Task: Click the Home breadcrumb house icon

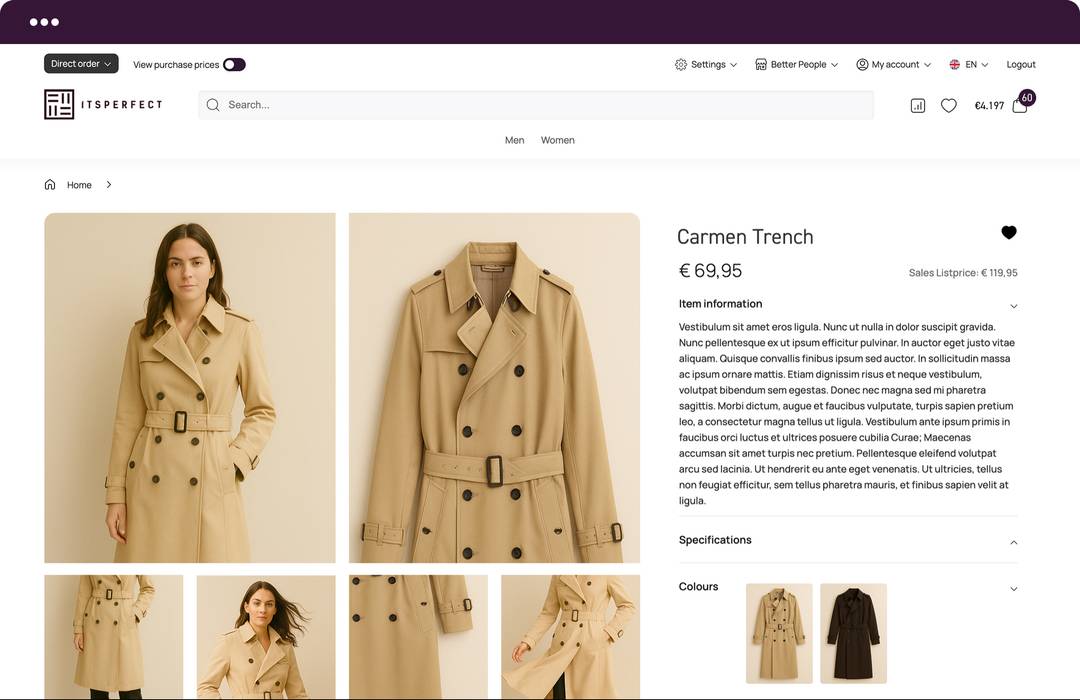Action: (50, 184)
